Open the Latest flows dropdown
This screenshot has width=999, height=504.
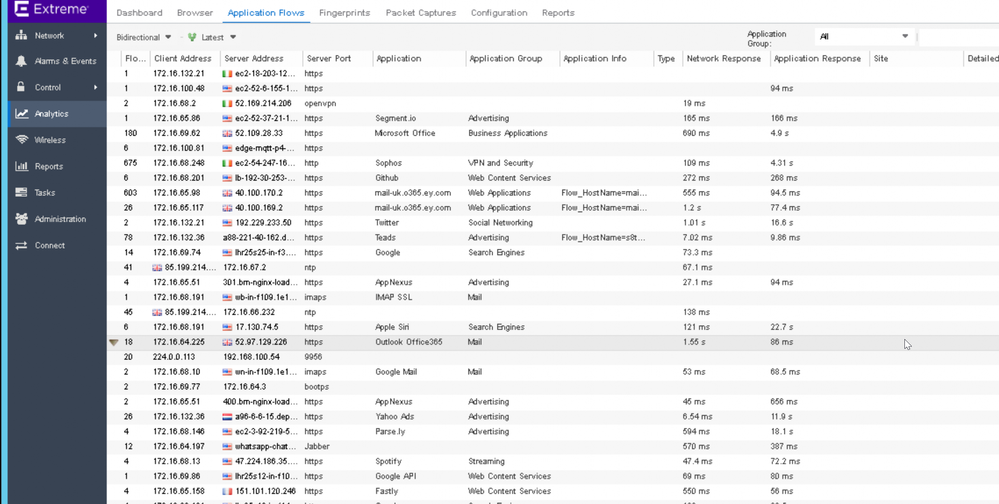pyautogui.click(x=212, y=38)
